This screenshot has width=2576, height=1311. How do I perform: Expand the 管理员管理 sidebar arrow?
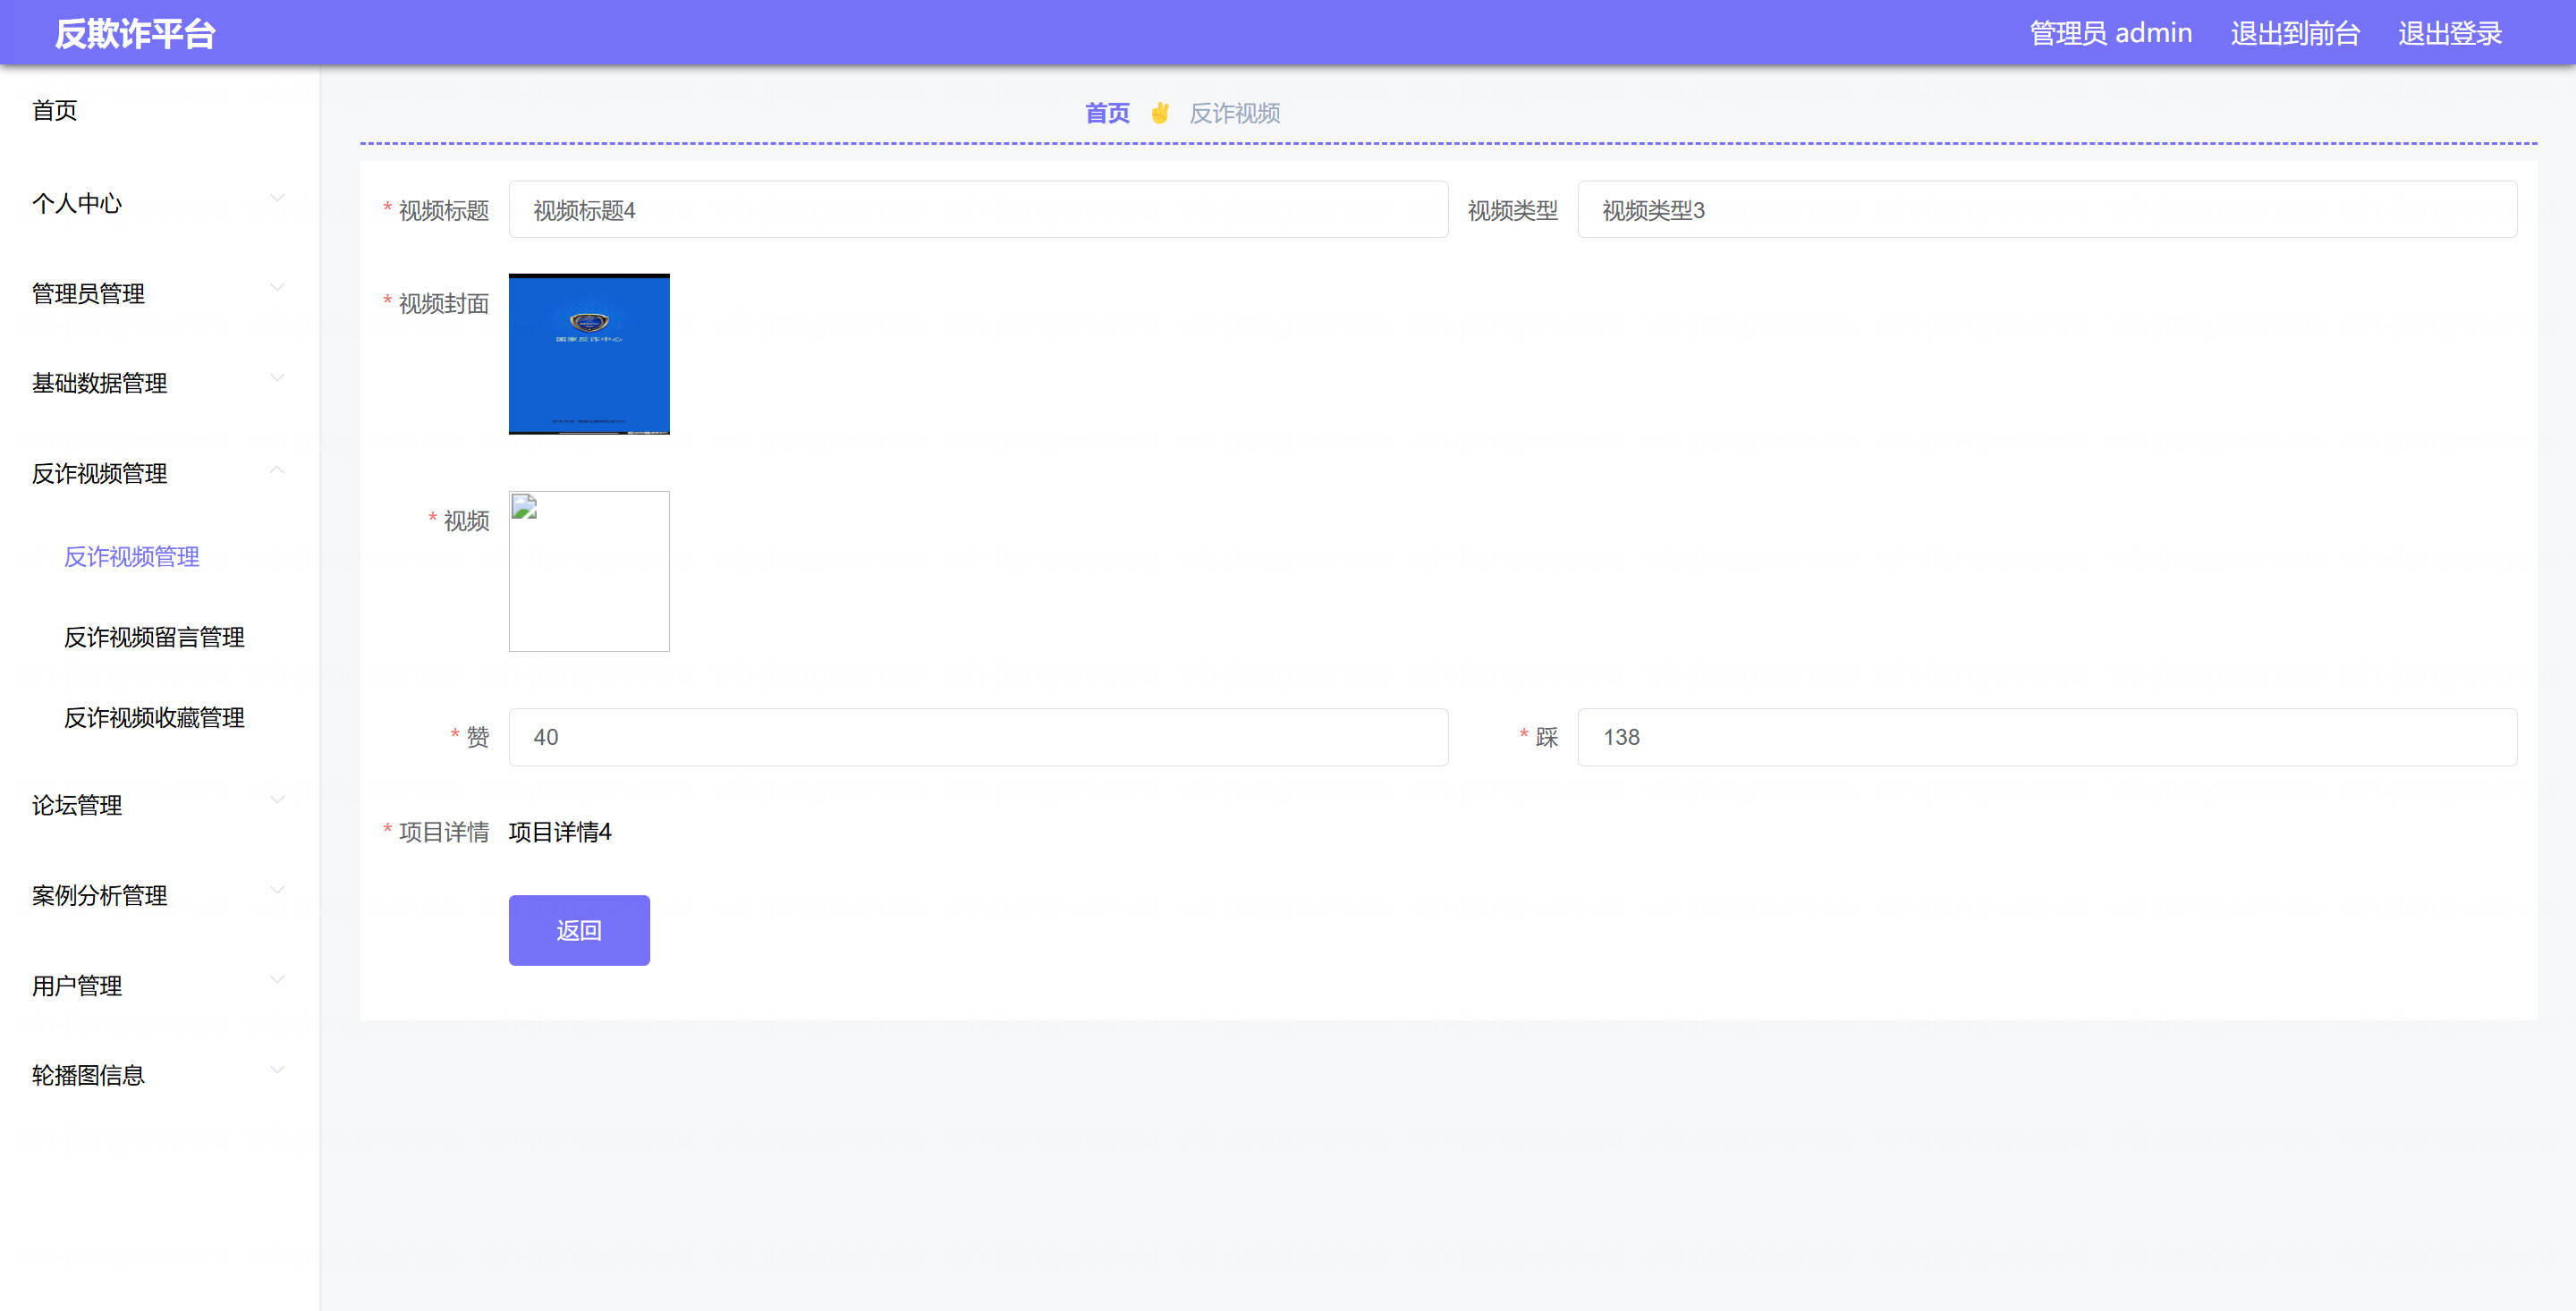click(277, 288)
